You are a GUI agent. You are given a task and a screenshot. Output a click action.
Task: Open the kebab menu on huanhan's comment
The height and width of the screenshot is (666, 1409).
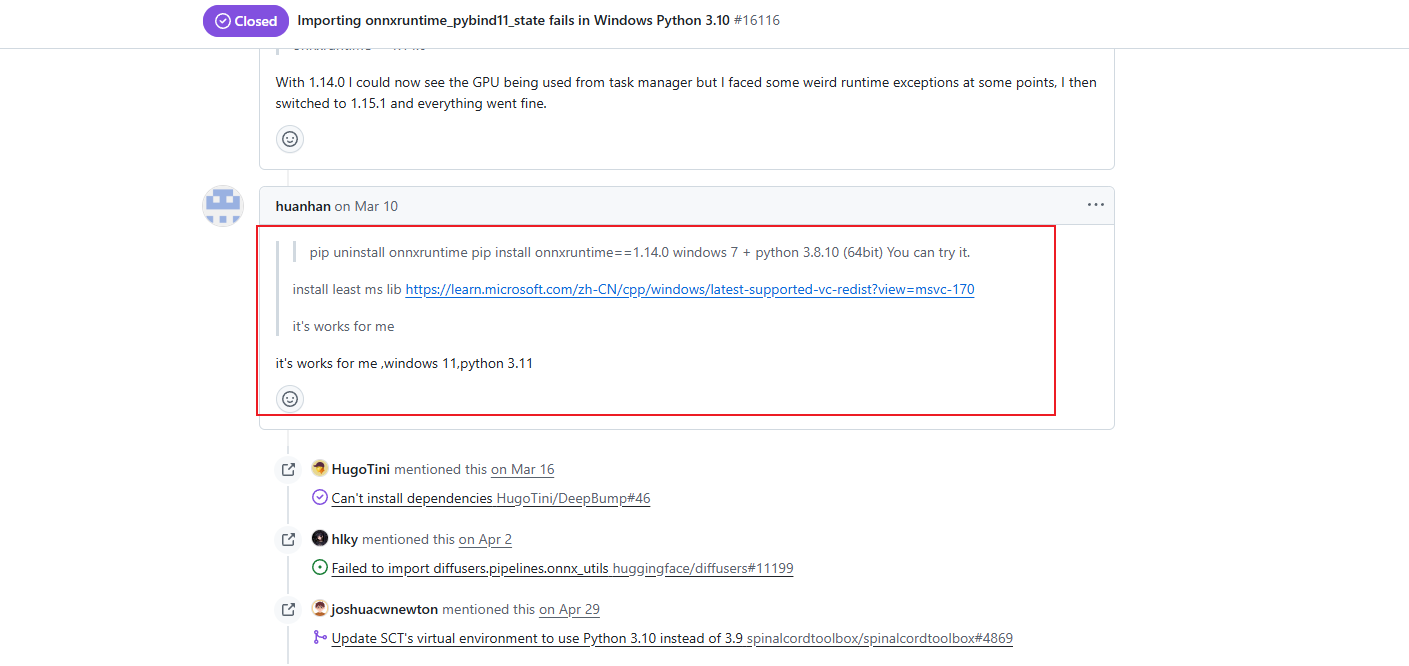[1095, 205]
